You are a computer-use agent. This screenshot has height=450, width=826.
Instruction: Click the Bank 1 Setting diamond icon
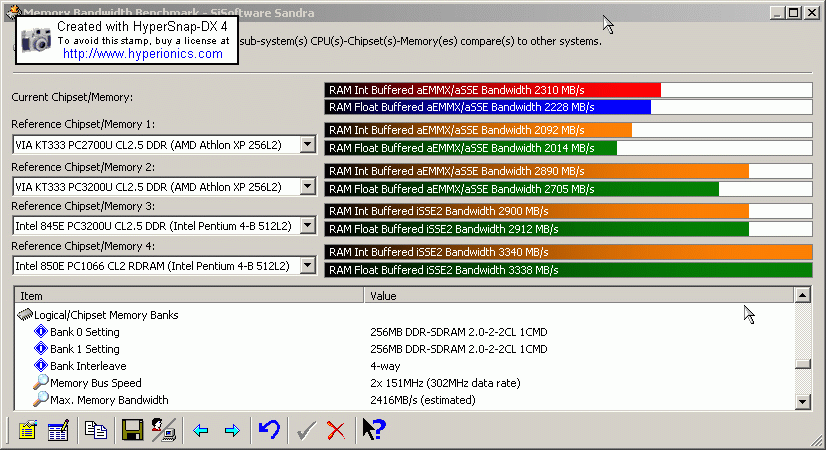click(x=41, y=348)
